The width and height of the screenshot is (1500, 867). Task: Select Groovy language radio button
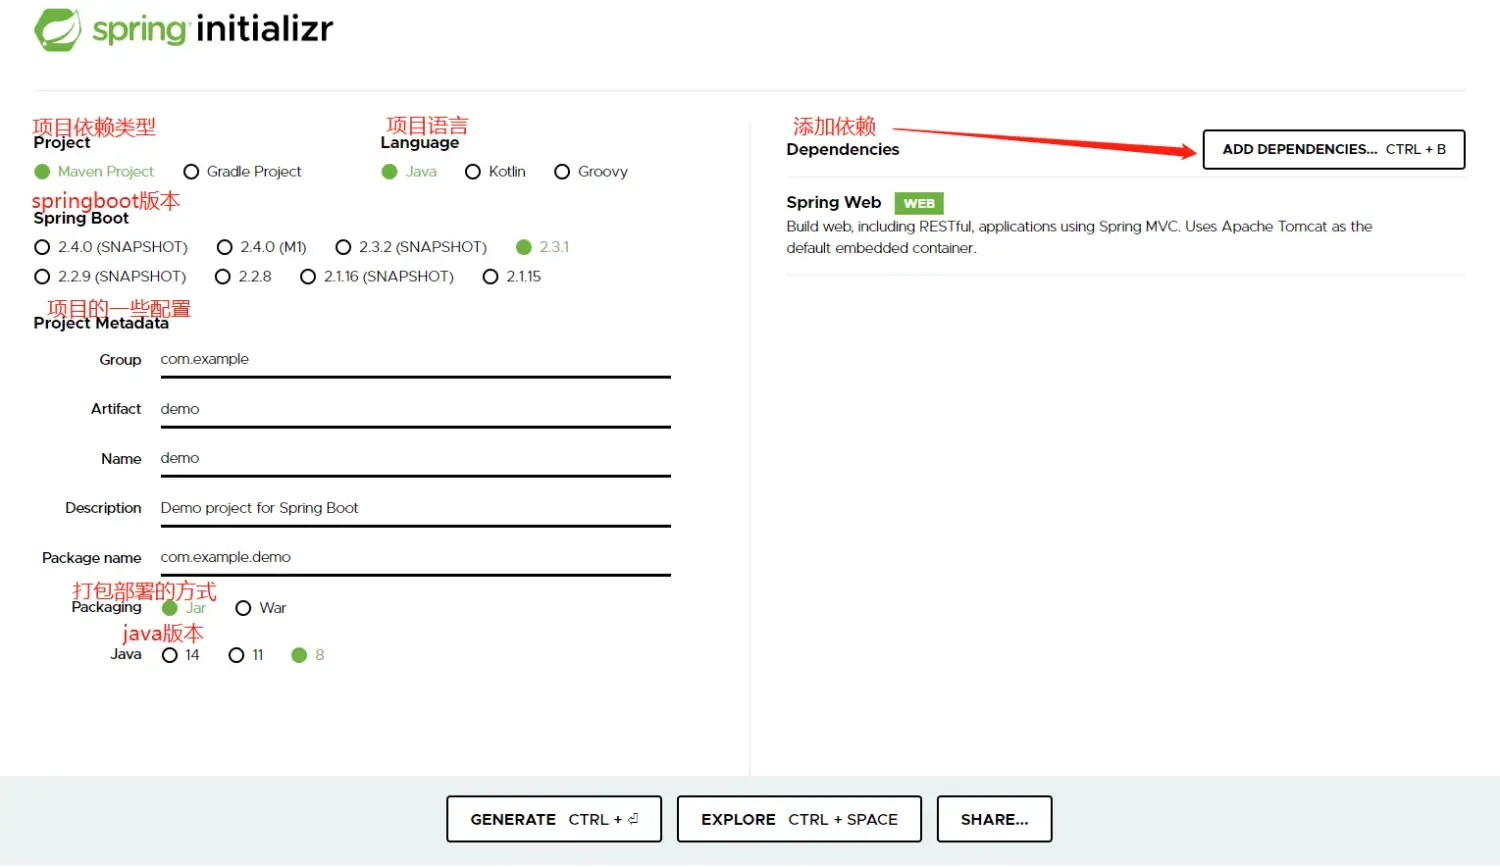tap(562, 172)
